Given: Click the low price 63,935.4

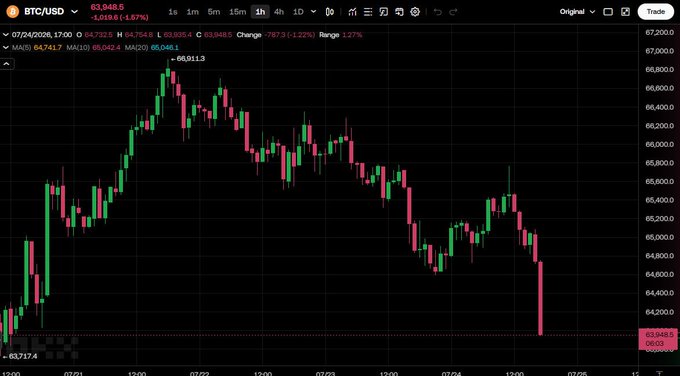Looking at the screenshot, I should (x=178, y=35).
